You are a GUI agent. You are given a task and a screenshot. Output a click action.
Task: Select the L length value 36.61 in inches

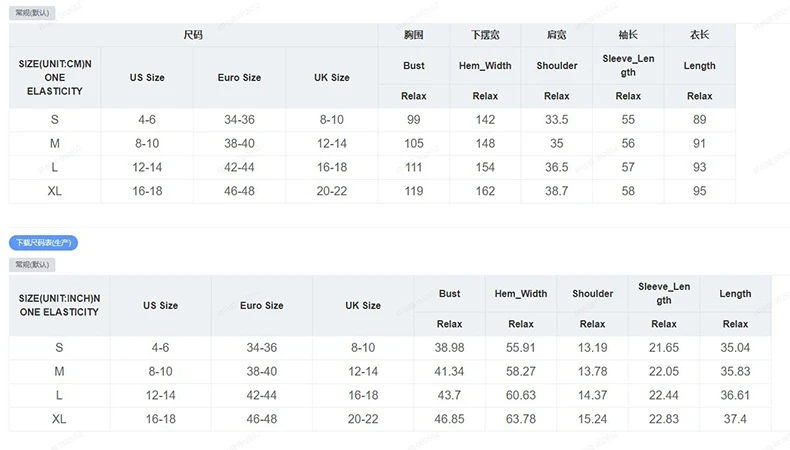pyautogui.click(x=735, y=395)
